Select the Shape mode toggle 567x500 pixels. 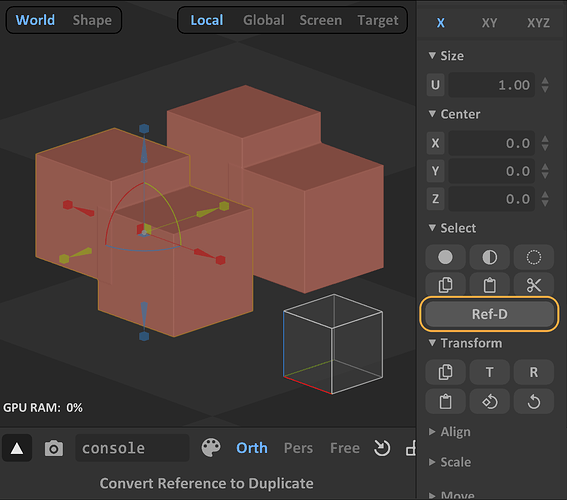click(92, 20)
